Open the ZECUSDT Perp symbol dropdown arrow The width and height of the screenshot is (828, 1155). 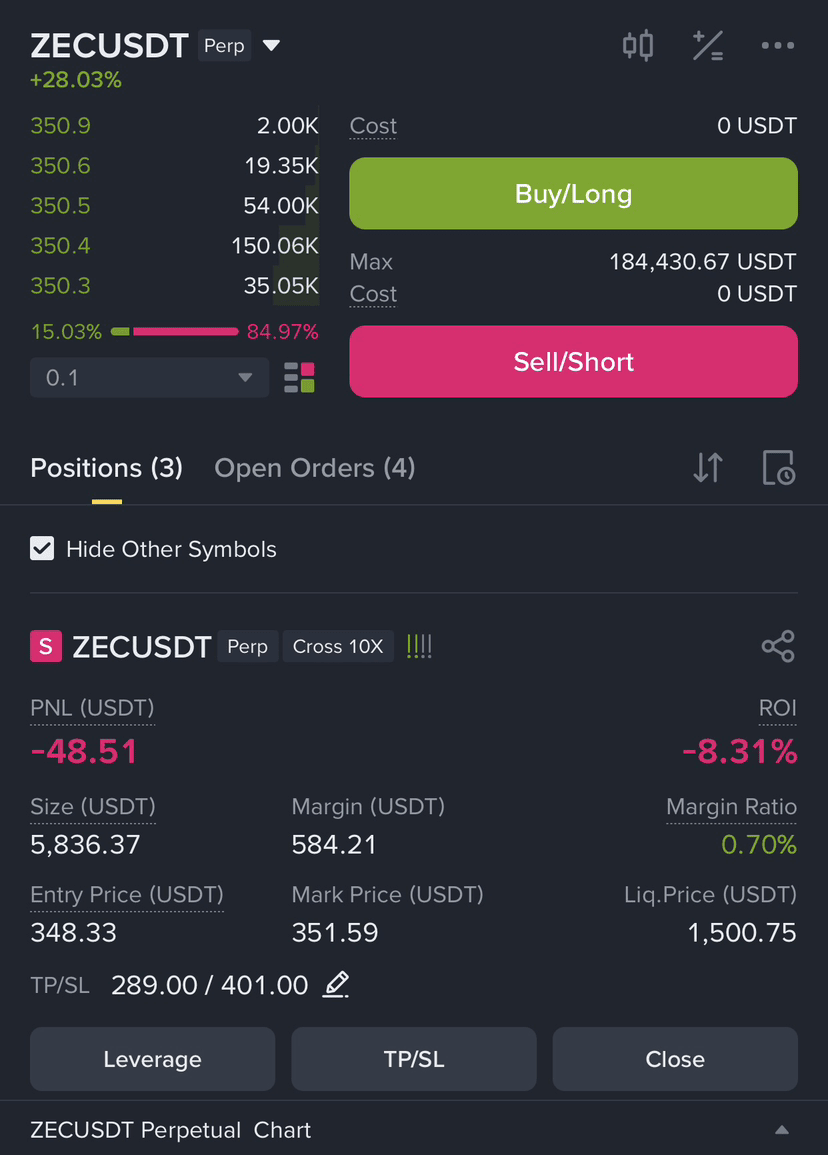(271, 46)
